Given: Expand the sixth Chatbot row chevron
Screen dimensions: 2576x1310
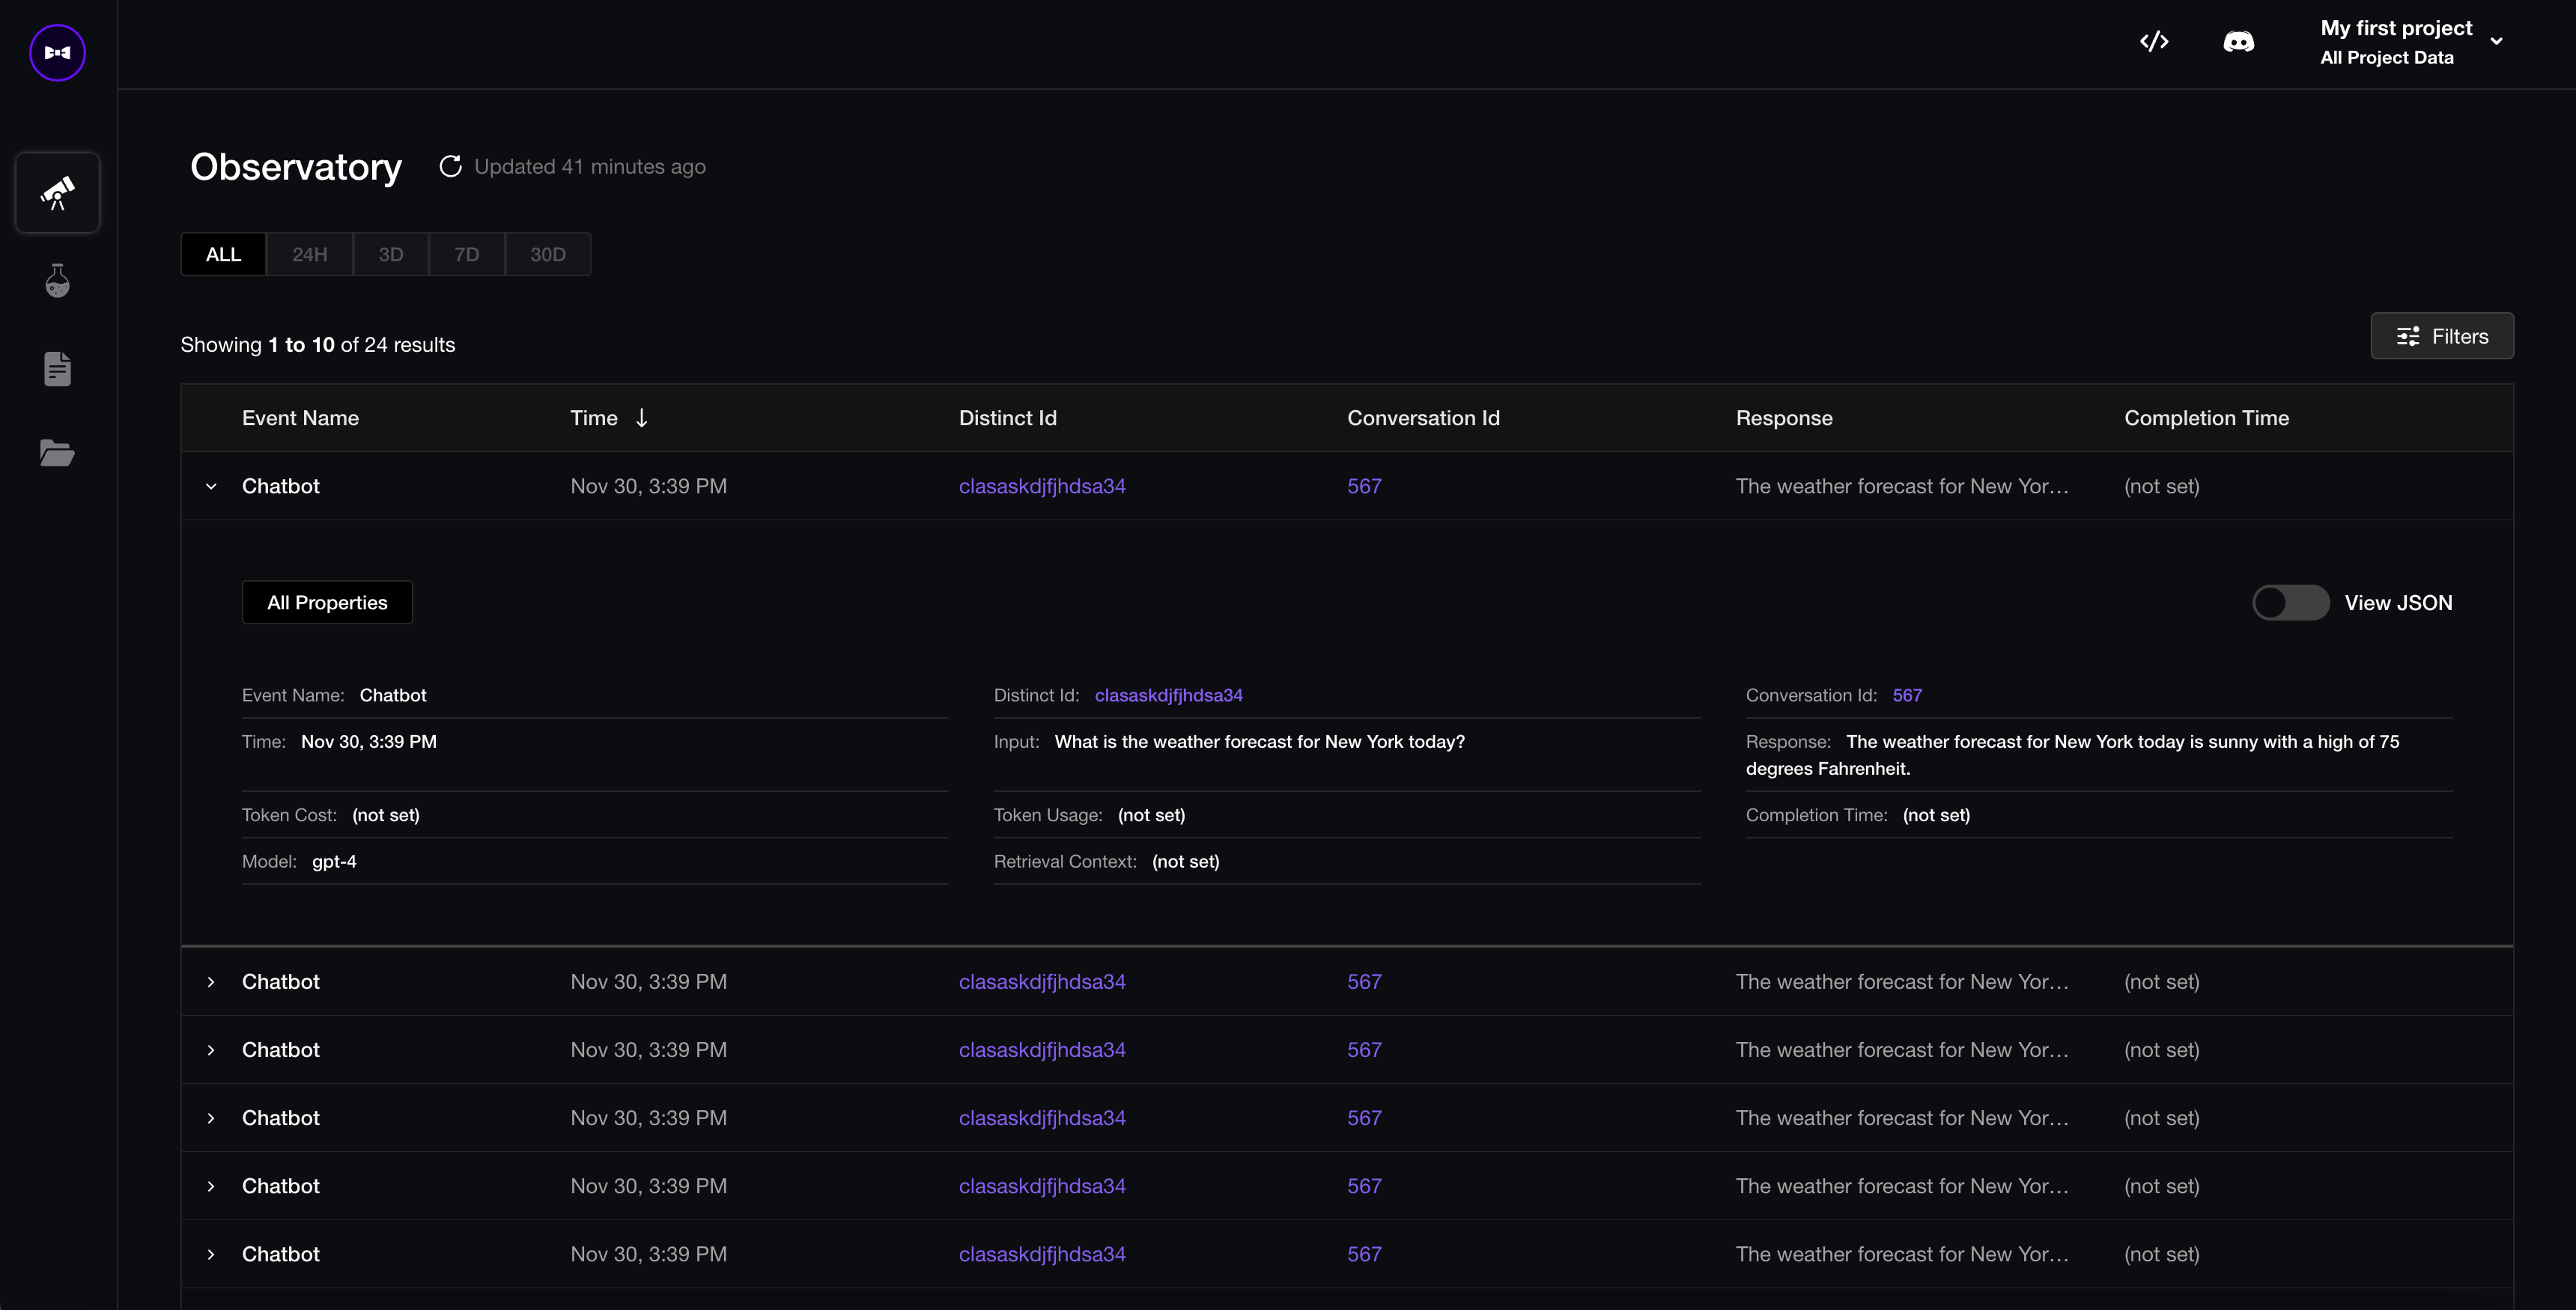Looking at the screenshot, I should [x=211, y=1254].
